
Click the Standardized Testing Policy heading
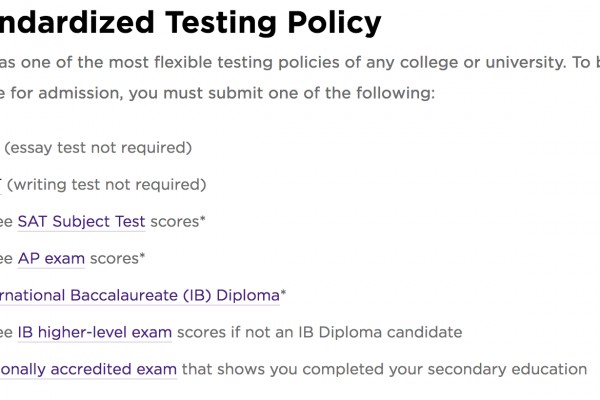[x=191, y=23]
